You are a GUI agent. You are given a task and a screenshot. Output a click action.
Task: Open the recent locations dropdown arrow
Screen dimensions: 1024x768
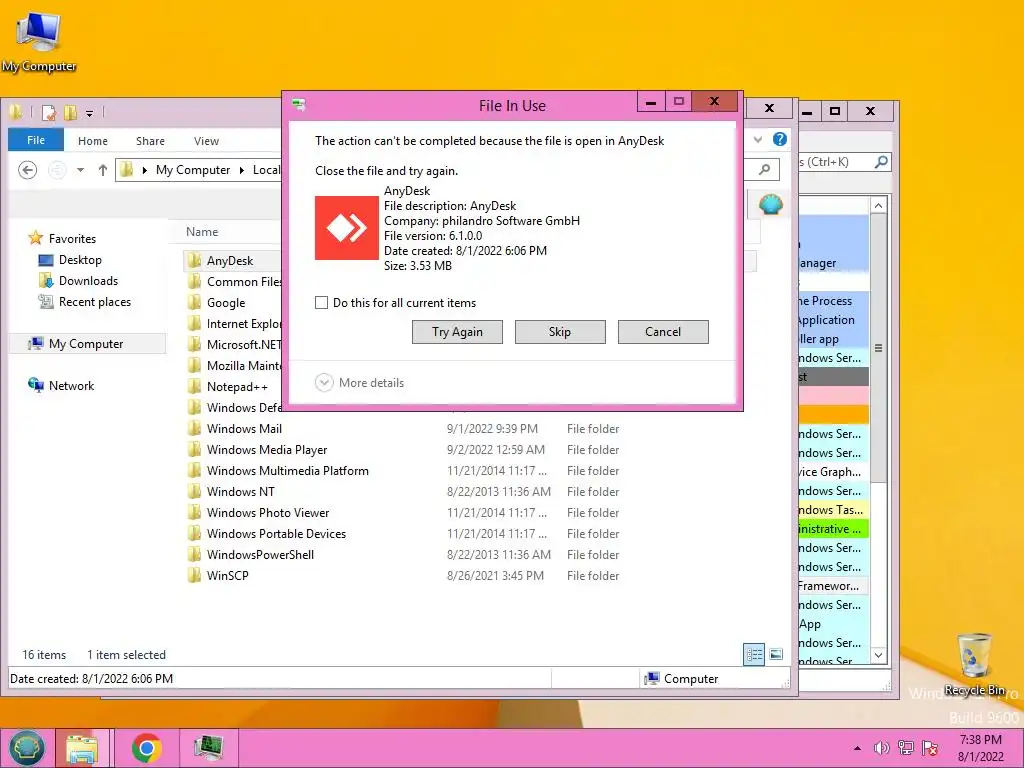[80, 170]
